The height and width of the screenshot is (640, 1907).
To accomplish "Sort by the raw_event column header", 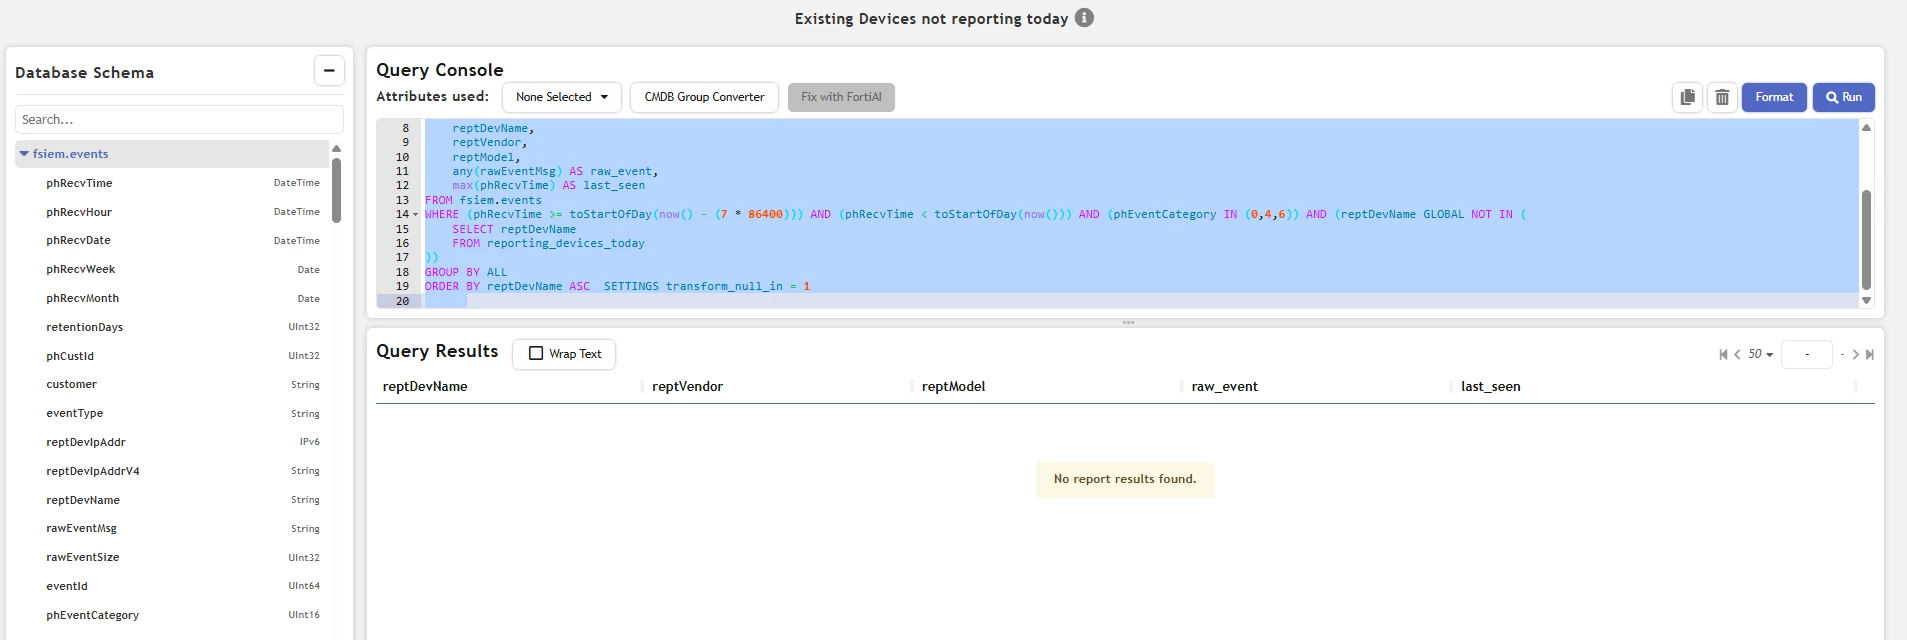I will click(x=1224, y=386).
